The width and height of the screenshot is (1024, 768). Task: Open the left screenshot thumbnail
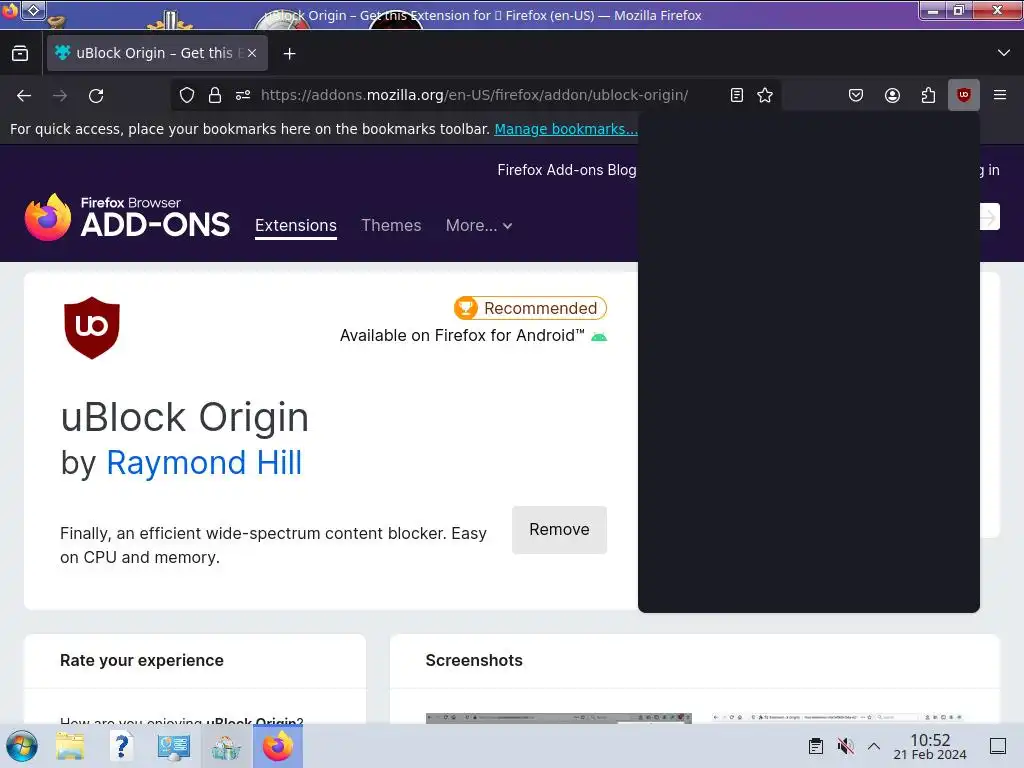pyautogui.click(x=558, y=718)
